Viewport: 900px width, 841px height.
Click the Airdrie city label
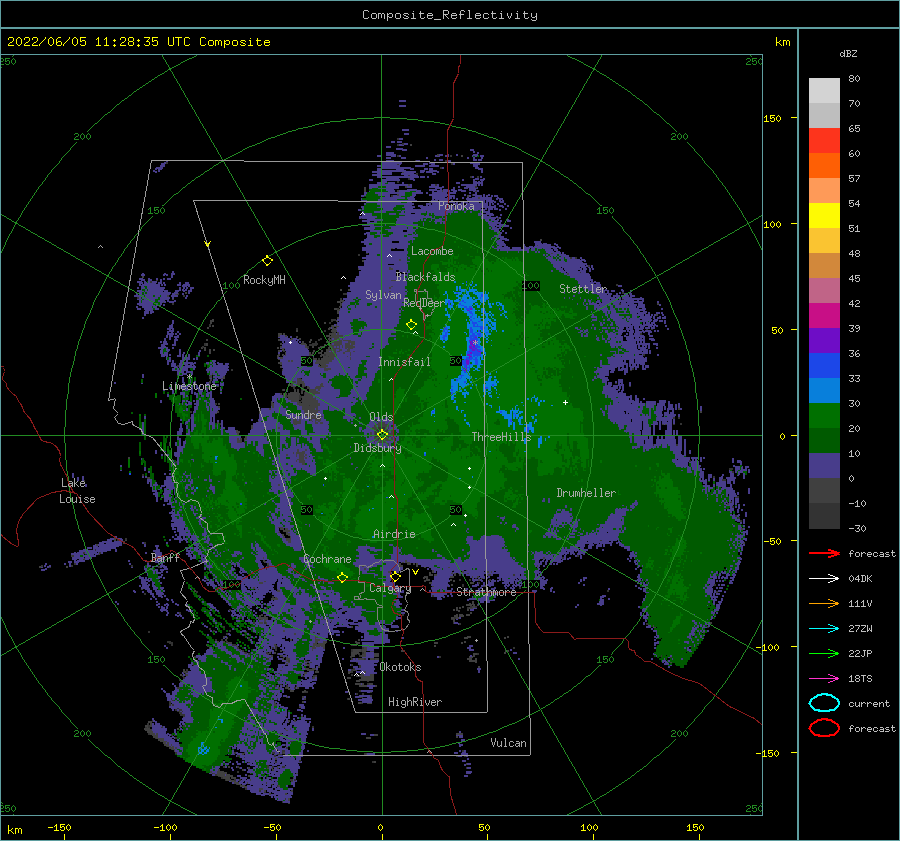pyautogui.click(x=394, y=534)
